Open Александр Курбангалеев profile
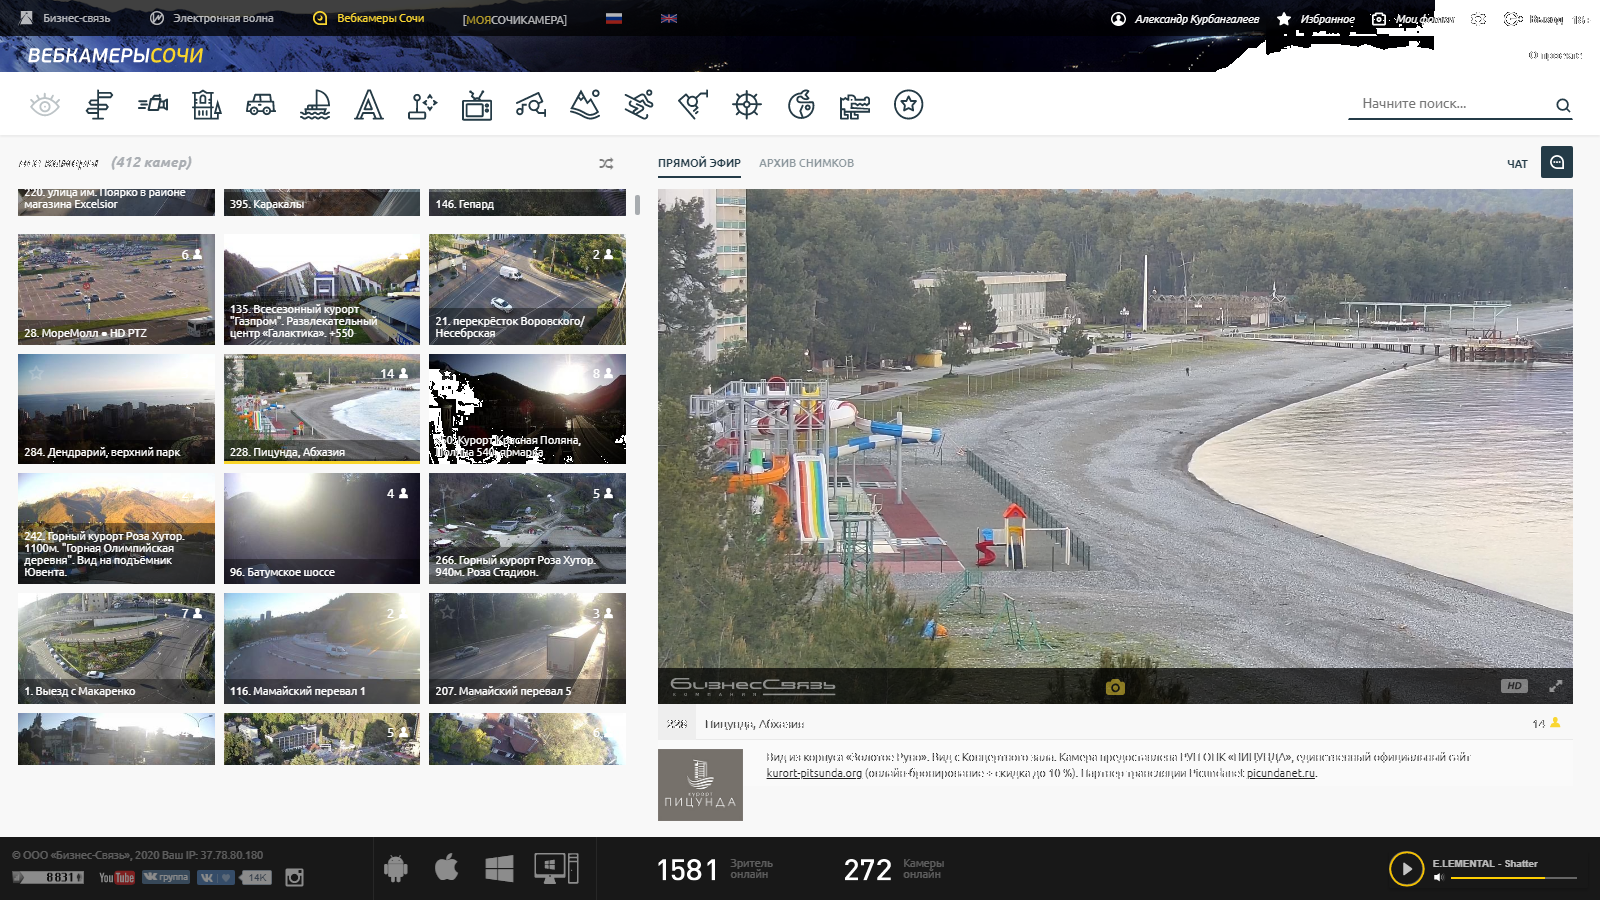Image resolution: width=1600 pixels, height=900 pixels. (x=1185, y=19)
